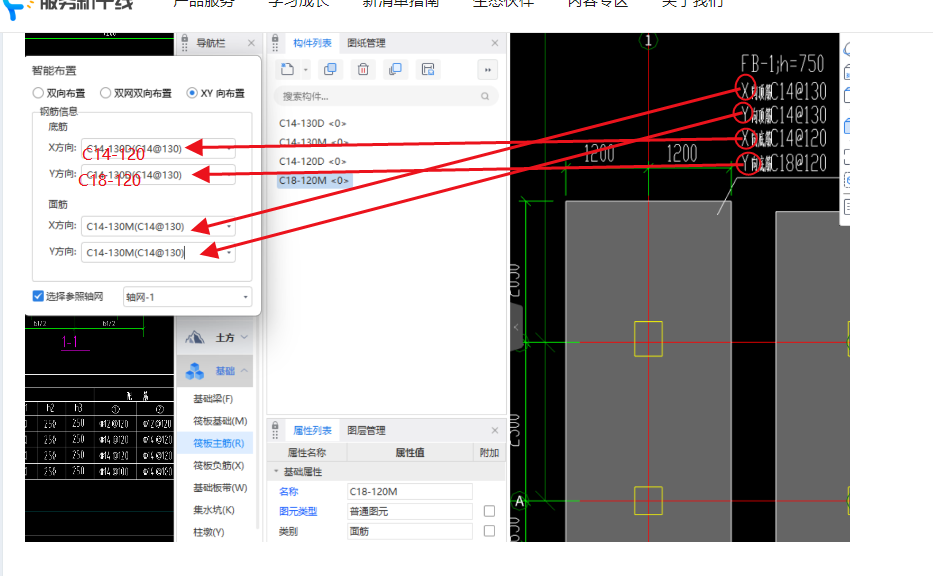Click the component archive icon
This screenshot has height=576, width=933.
click(x=428, y=69)
